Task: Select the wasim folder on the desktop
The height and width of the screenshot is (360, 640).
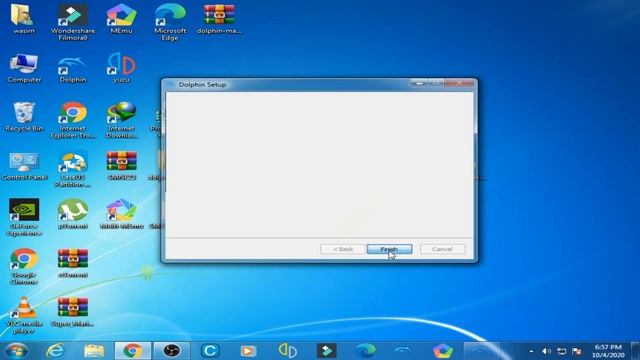Action: 24,19
